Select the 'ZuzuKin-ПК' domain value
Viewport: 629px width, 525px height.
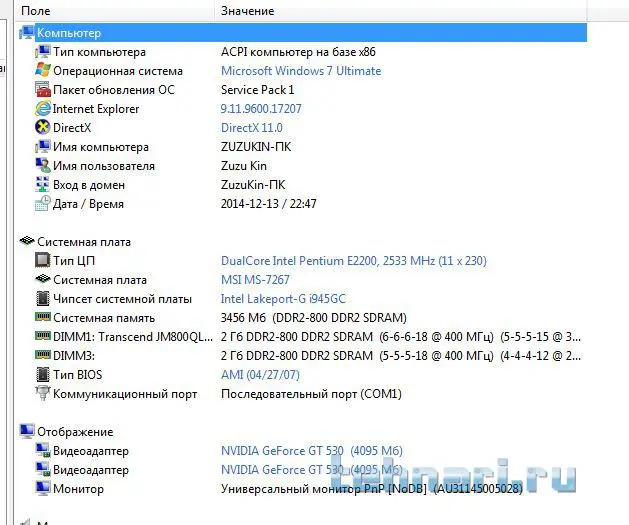253,185
